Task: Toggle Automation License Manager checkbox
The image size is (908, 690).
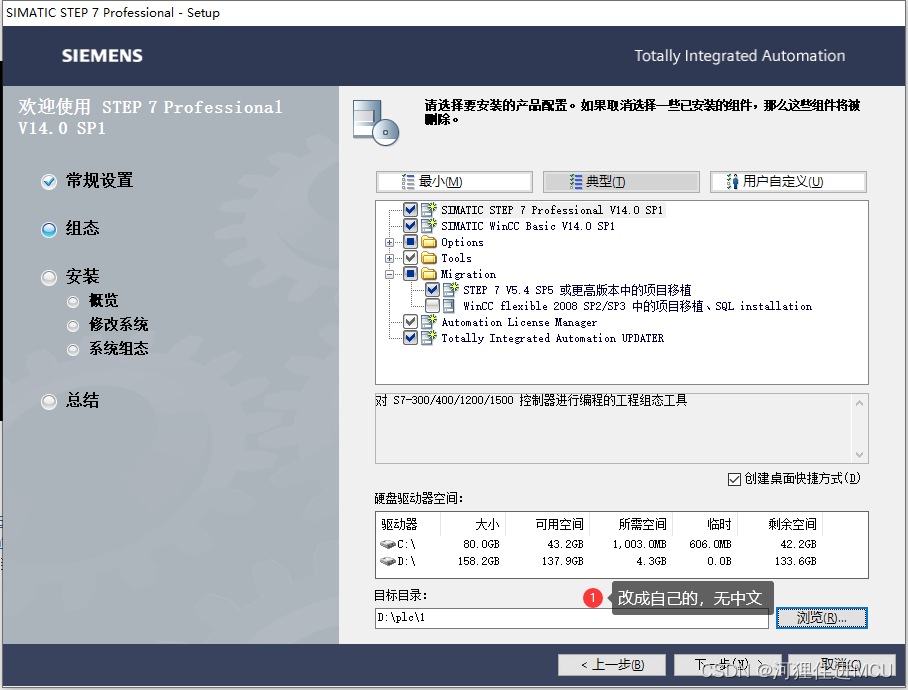Action: point(411,321)
